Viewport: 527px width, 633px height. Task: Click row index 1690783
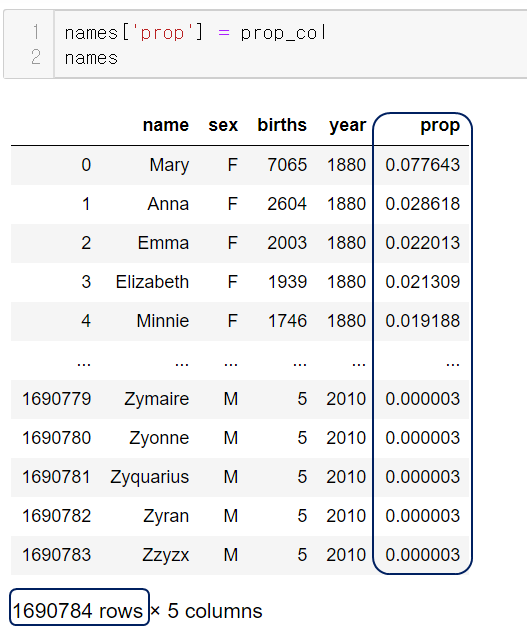click(x=57, y=555)
